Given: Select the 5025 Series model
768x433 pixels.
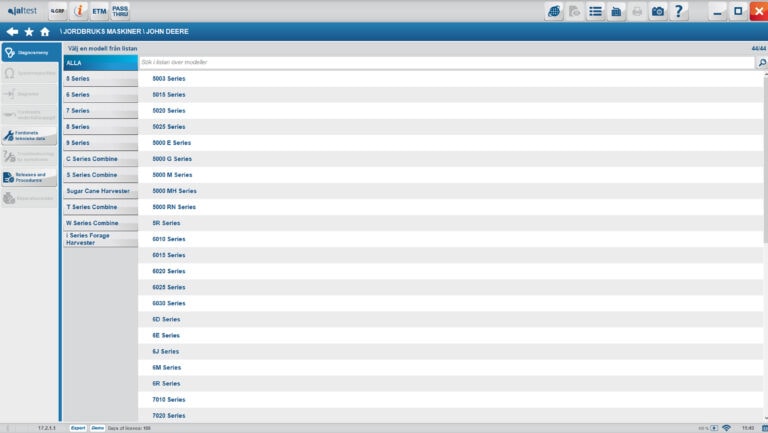Looking at the screenshot, I should (451, 127).
